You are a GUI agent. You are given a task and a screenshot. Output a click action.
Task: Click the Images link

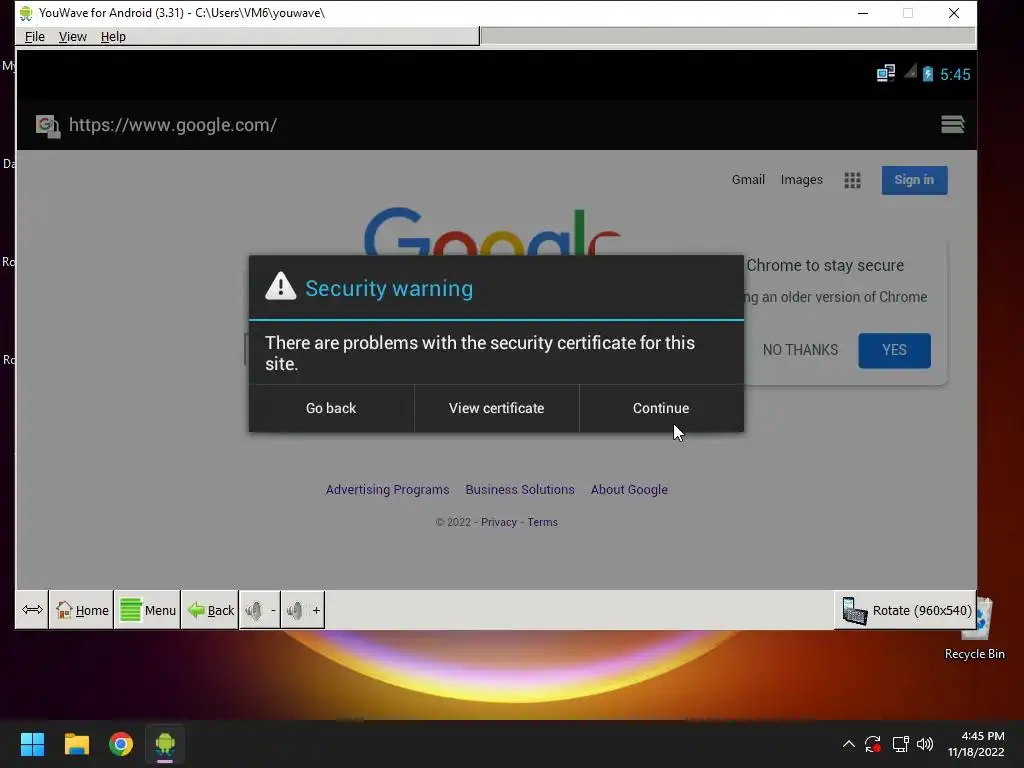(801, 180)
